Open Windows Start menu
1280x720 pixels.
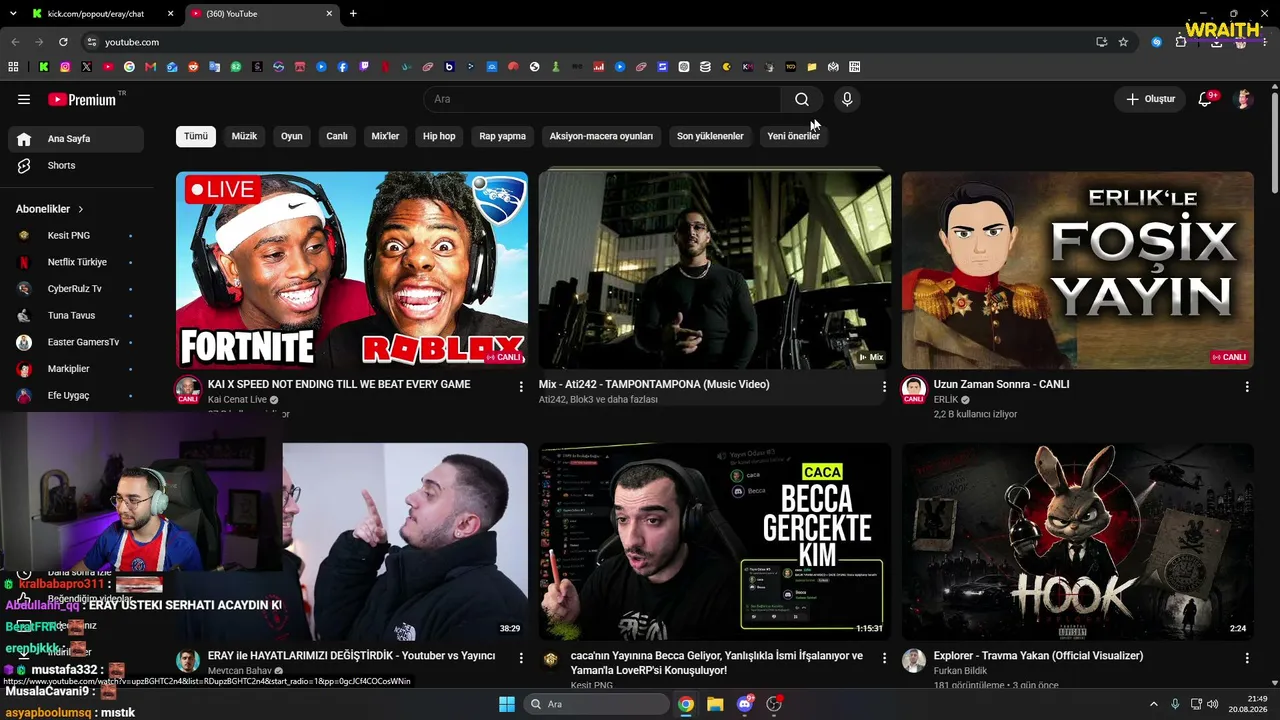click(x=507, y=704)
